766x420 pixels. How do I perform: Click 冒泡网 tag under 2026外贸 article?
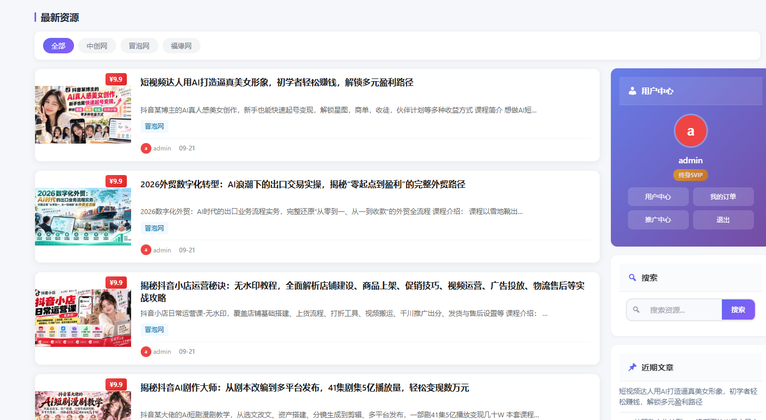[154, 228]
